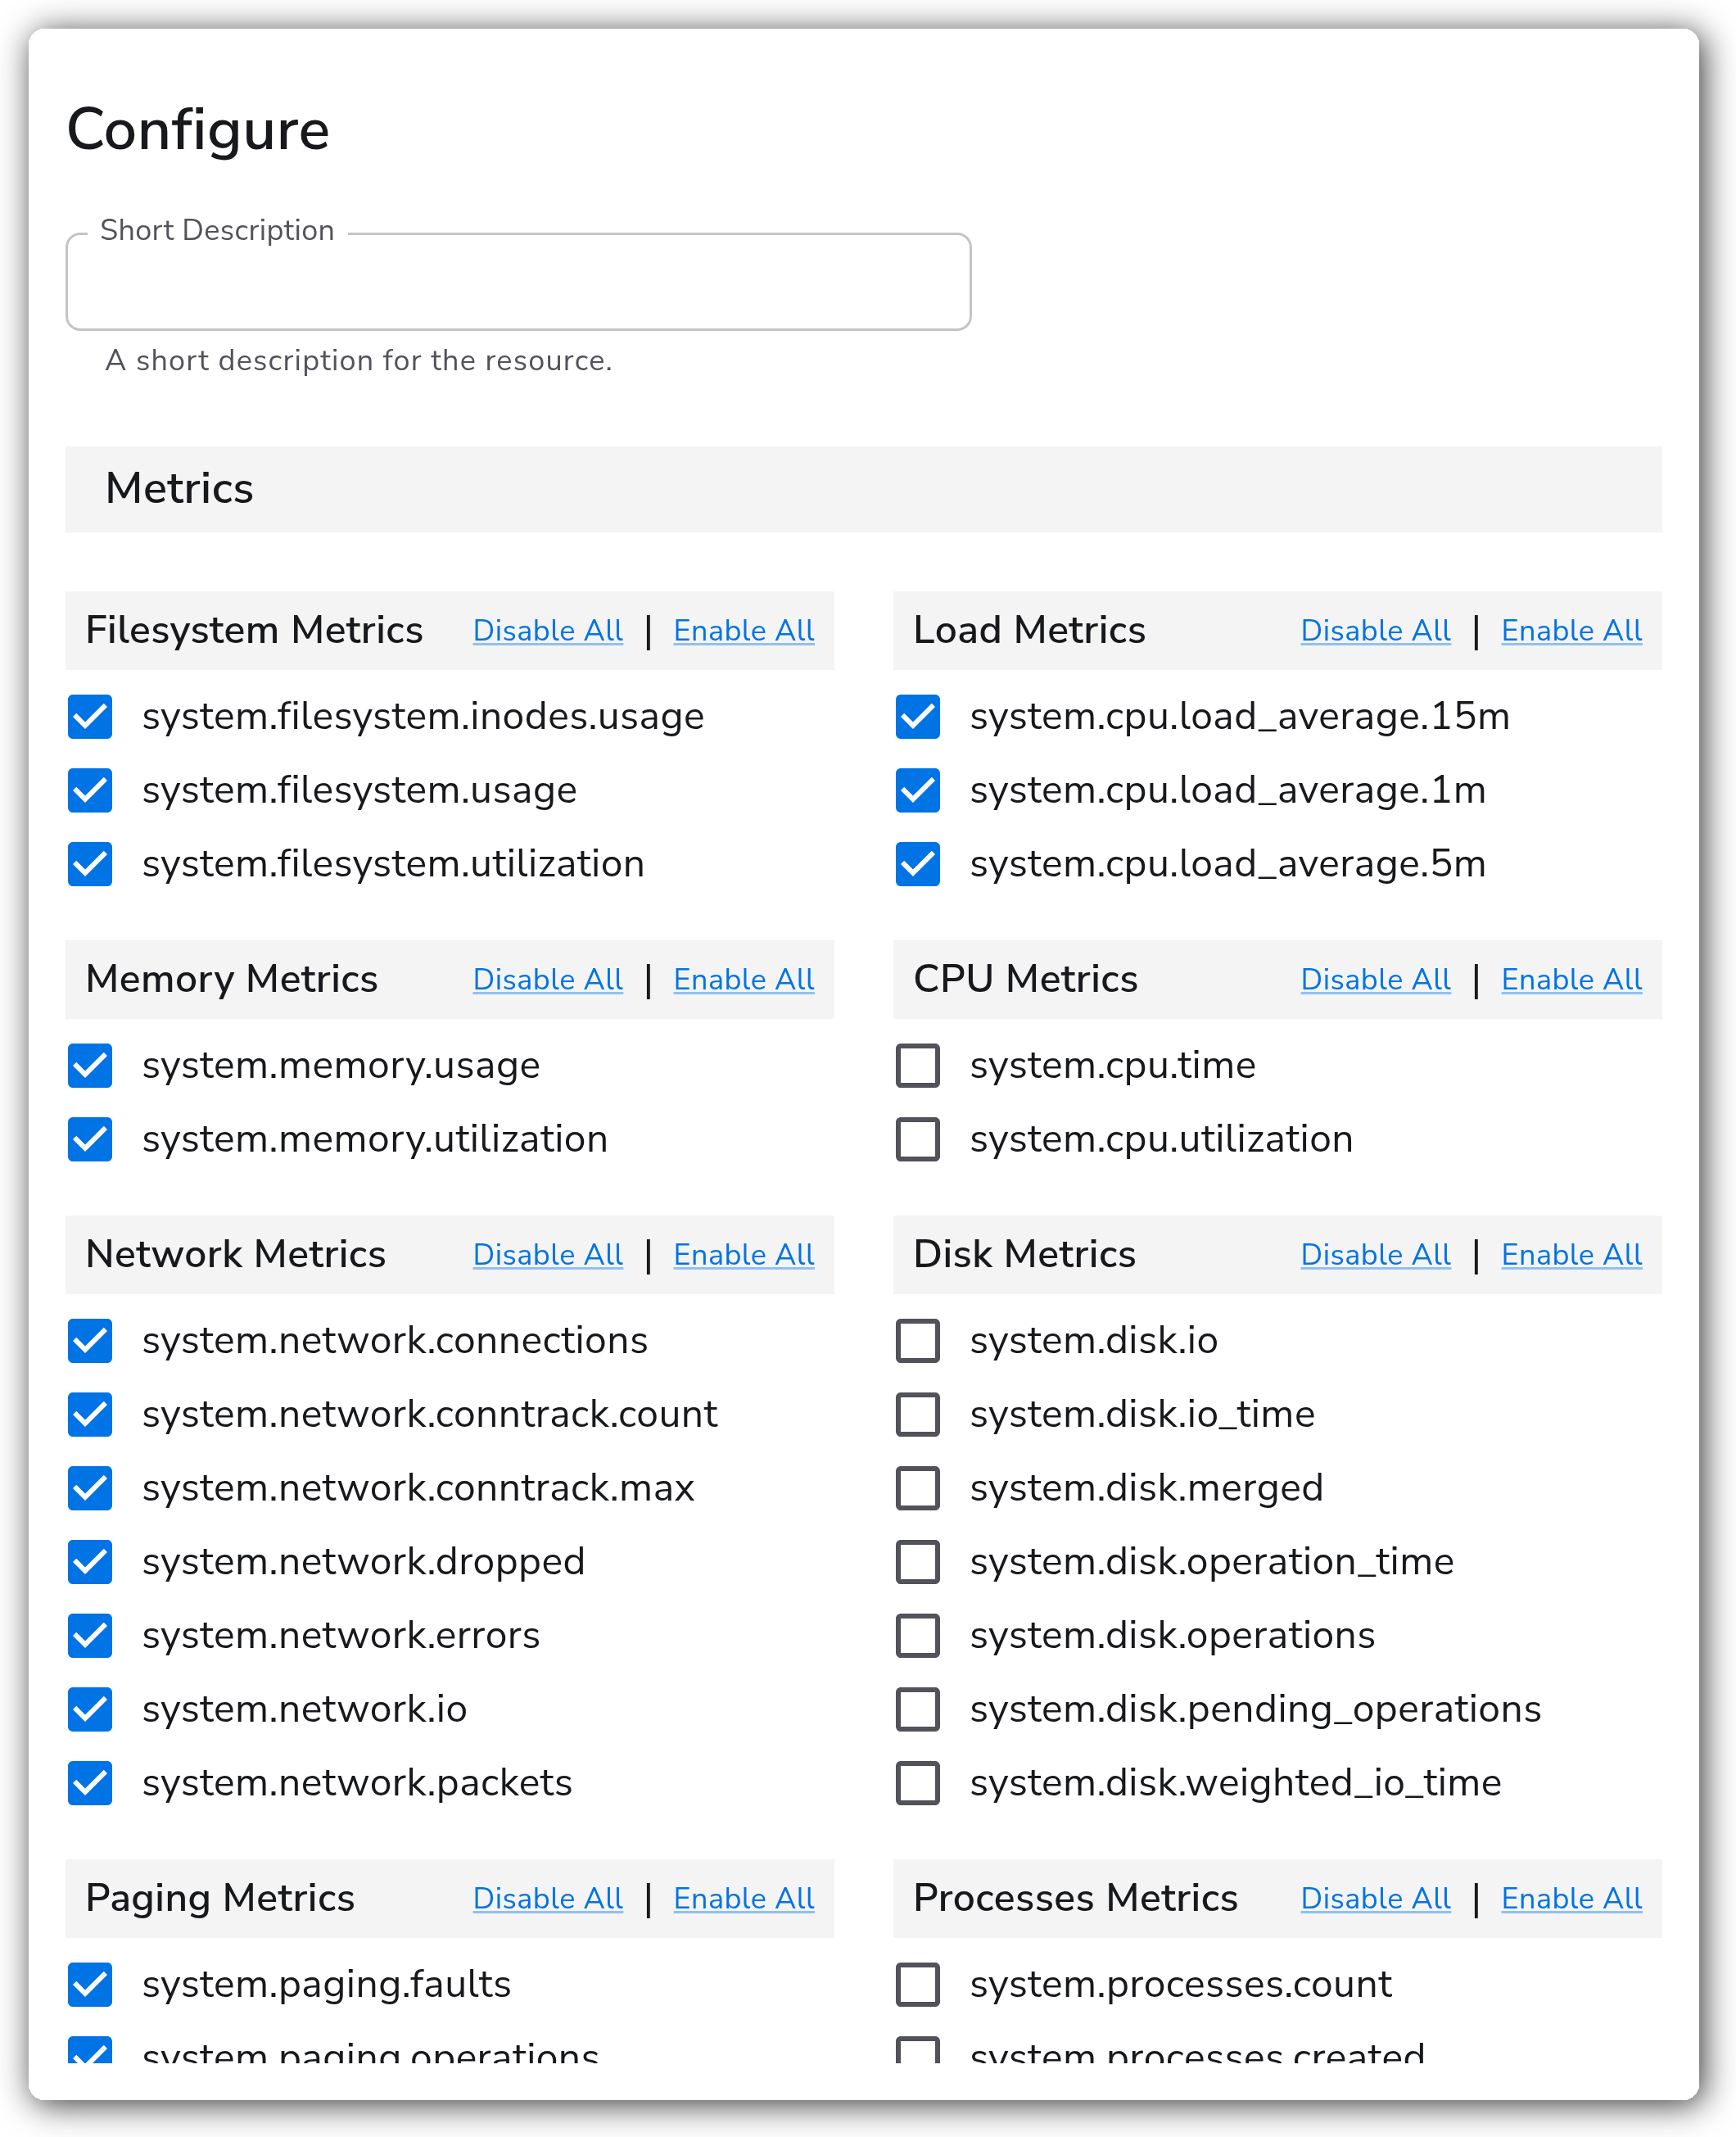The image size is (1736, 2137).
Task: Enable all Processes Metrics
Action: 1572,1899
